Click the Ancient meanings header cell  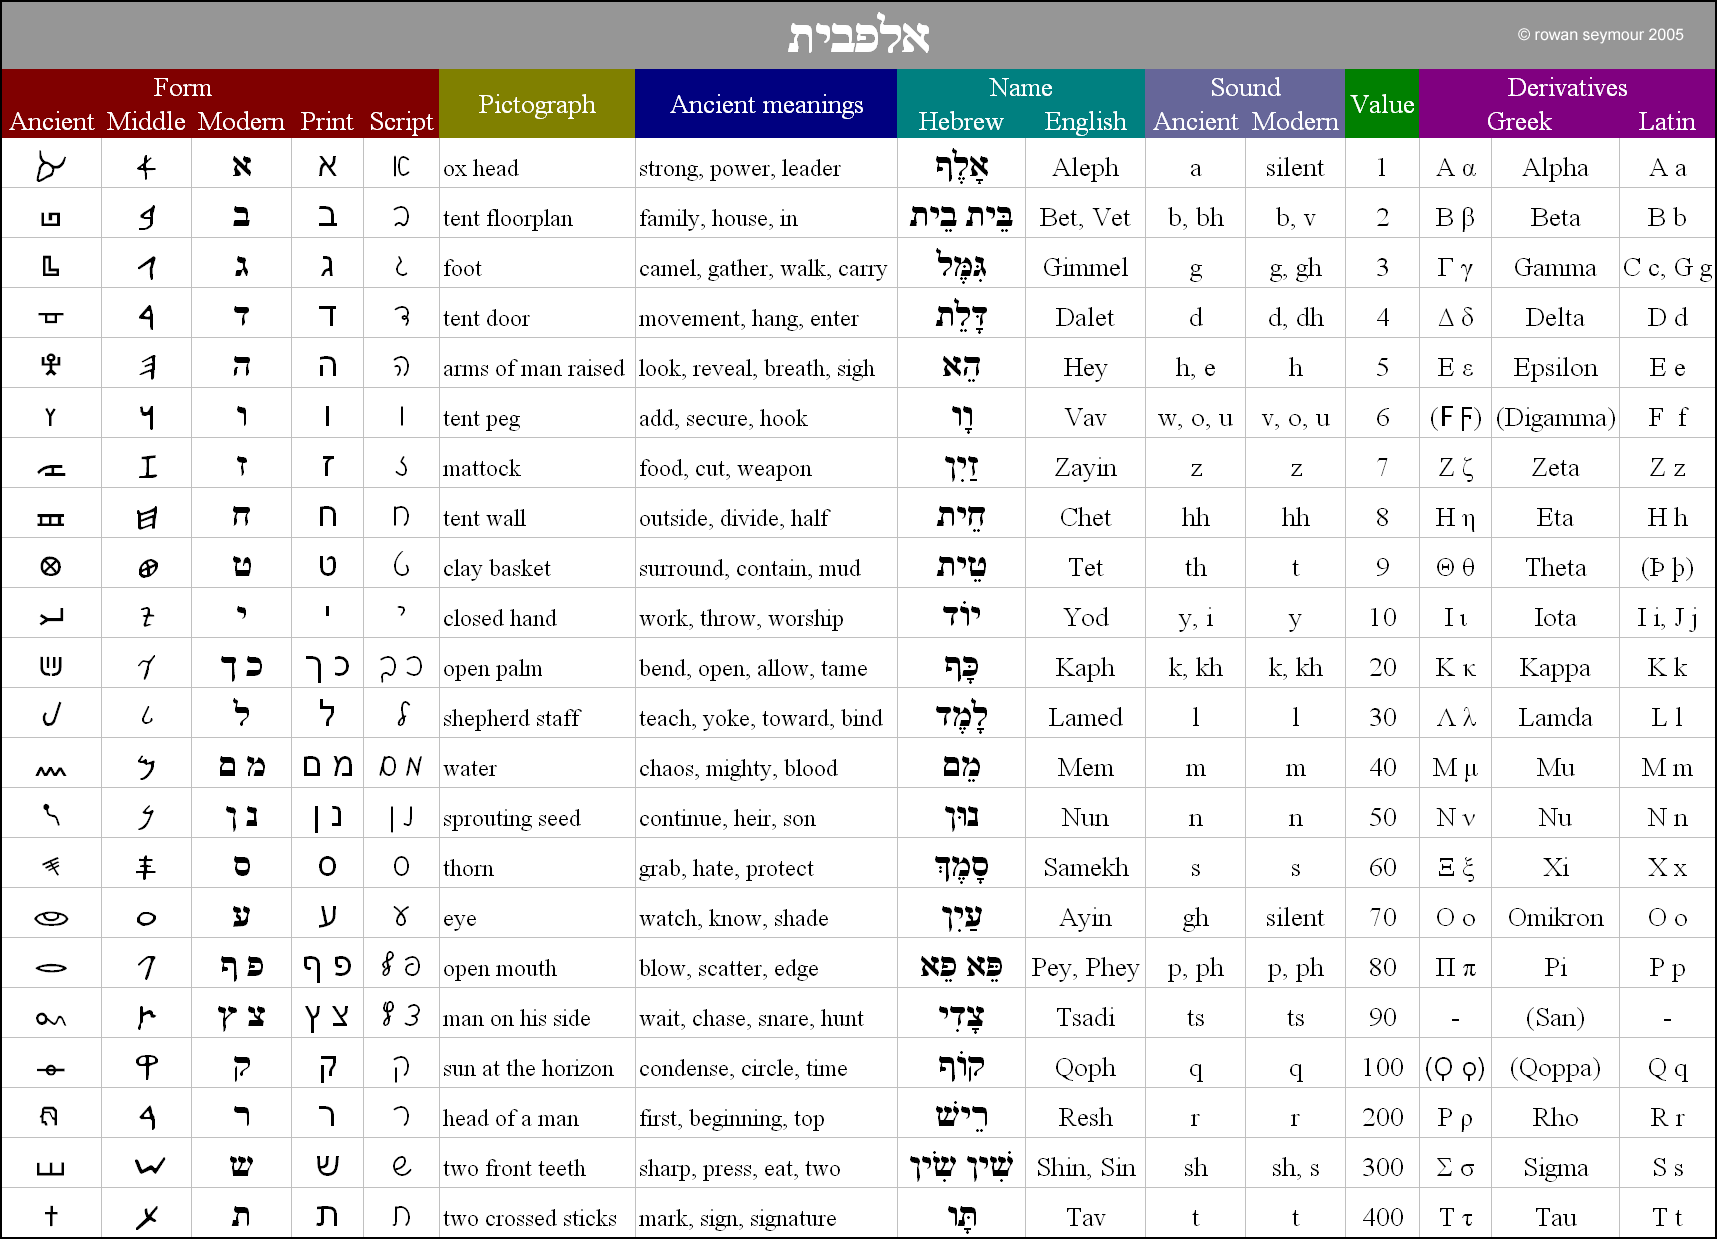(765, 103)
